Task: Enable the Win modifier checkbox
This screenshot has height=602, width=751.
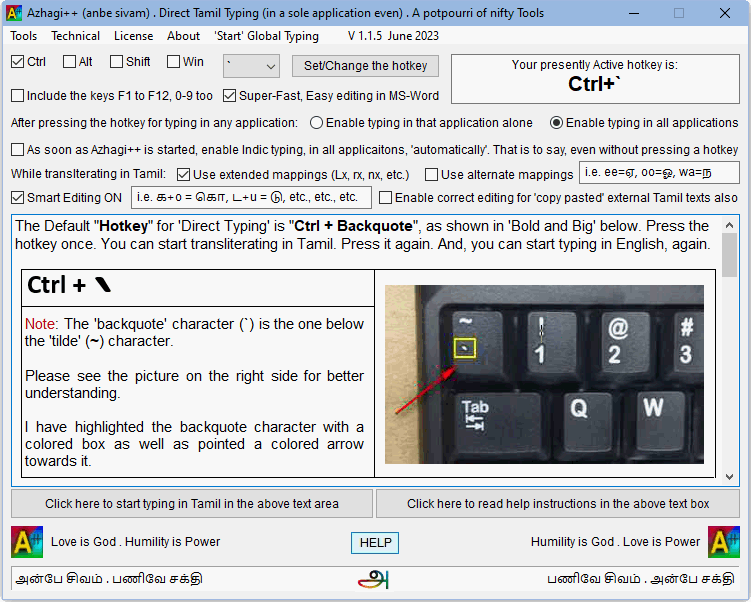Action: 173,62
